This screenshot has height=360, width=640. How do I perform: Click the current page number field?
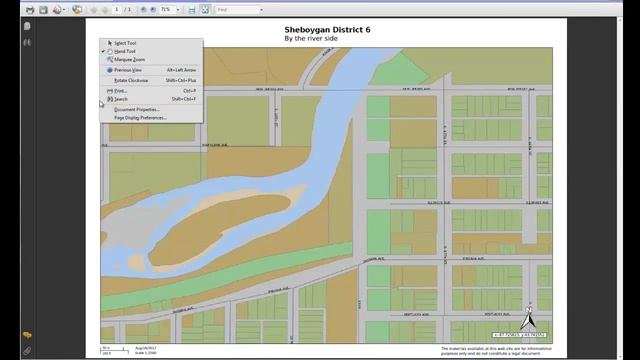117,9
